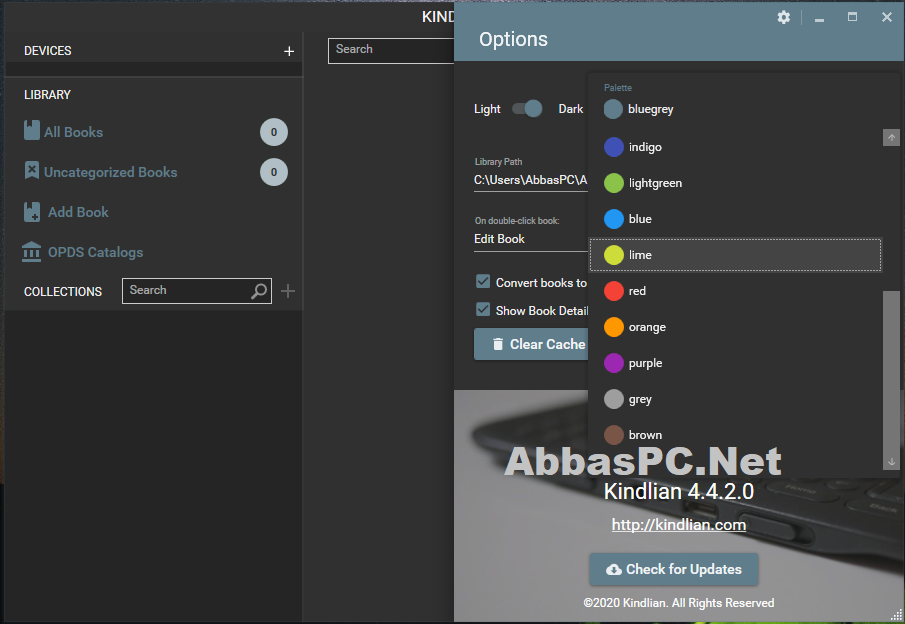905x624 pixels.
Task: Click the All Books count badge
Action: [274, 132]
